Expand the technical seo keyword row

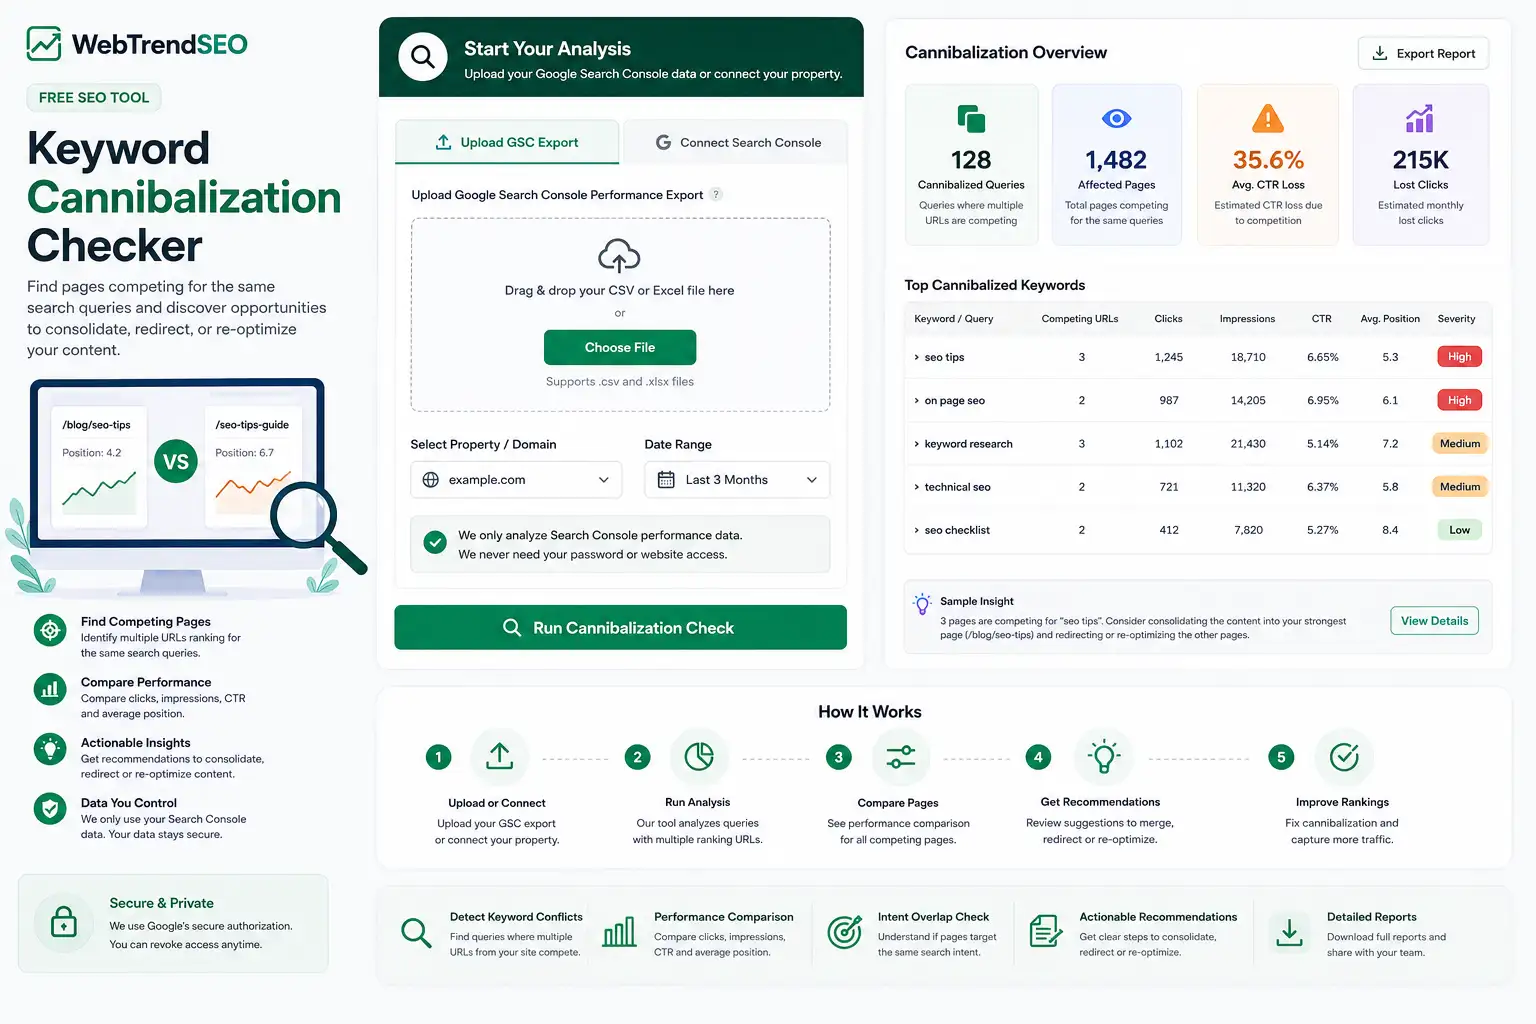click(x=916, y=487)
